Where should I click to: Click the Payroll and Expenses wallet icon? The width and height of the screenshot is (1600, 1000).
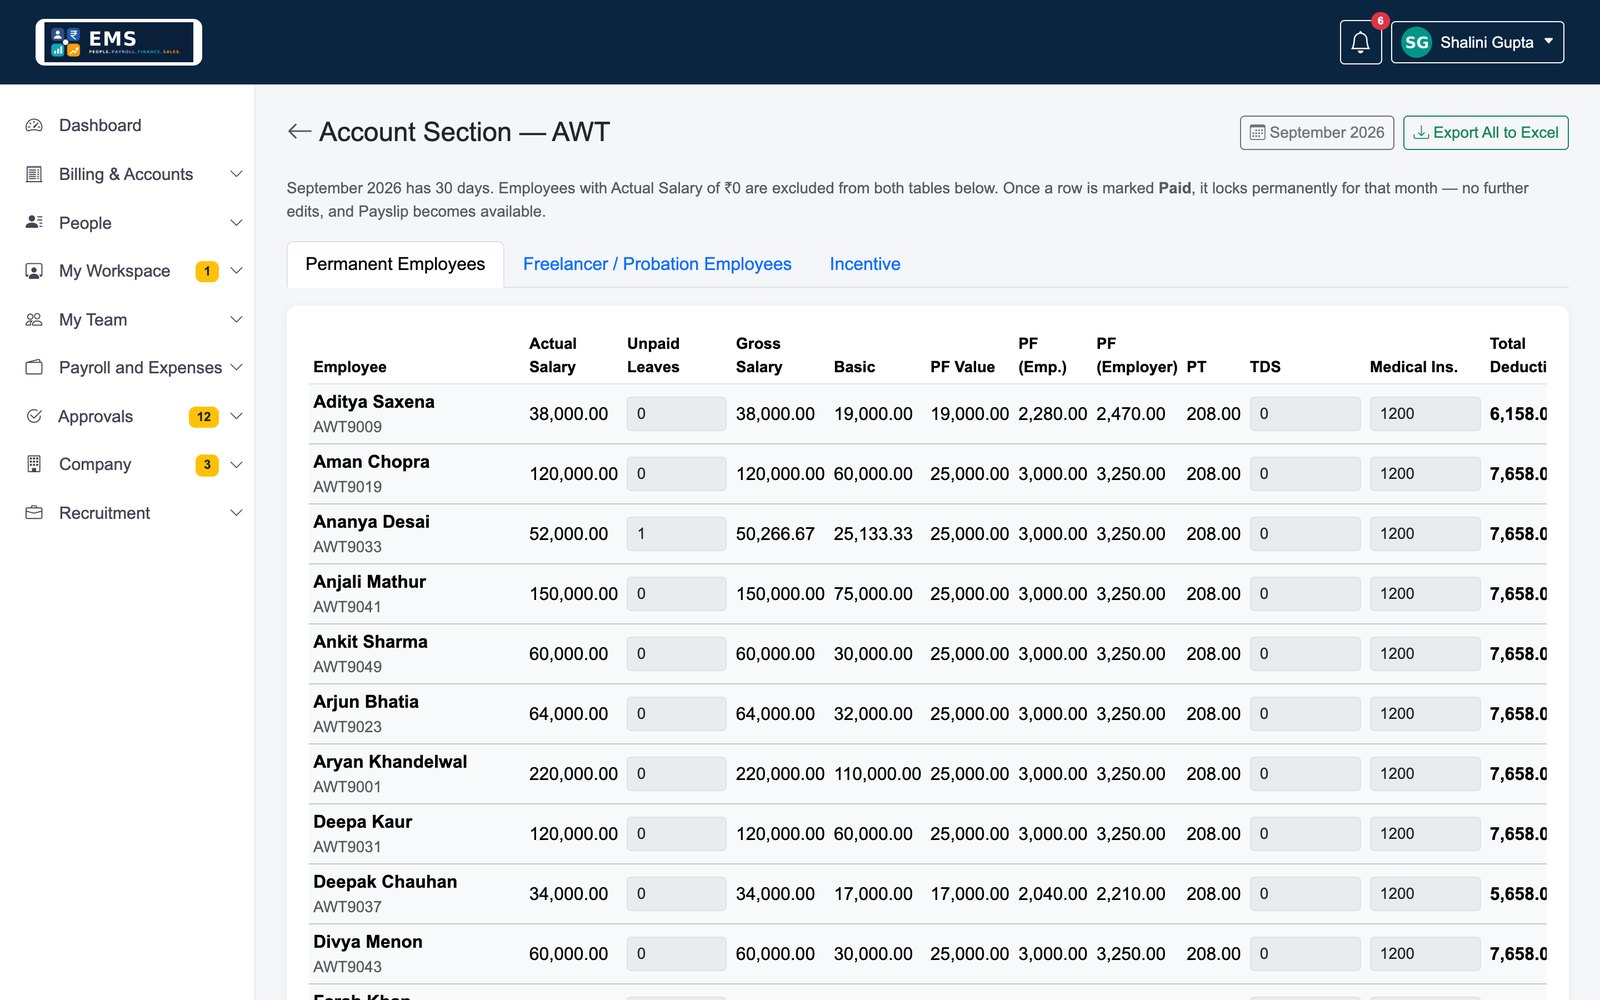click(x=34, y=367)
